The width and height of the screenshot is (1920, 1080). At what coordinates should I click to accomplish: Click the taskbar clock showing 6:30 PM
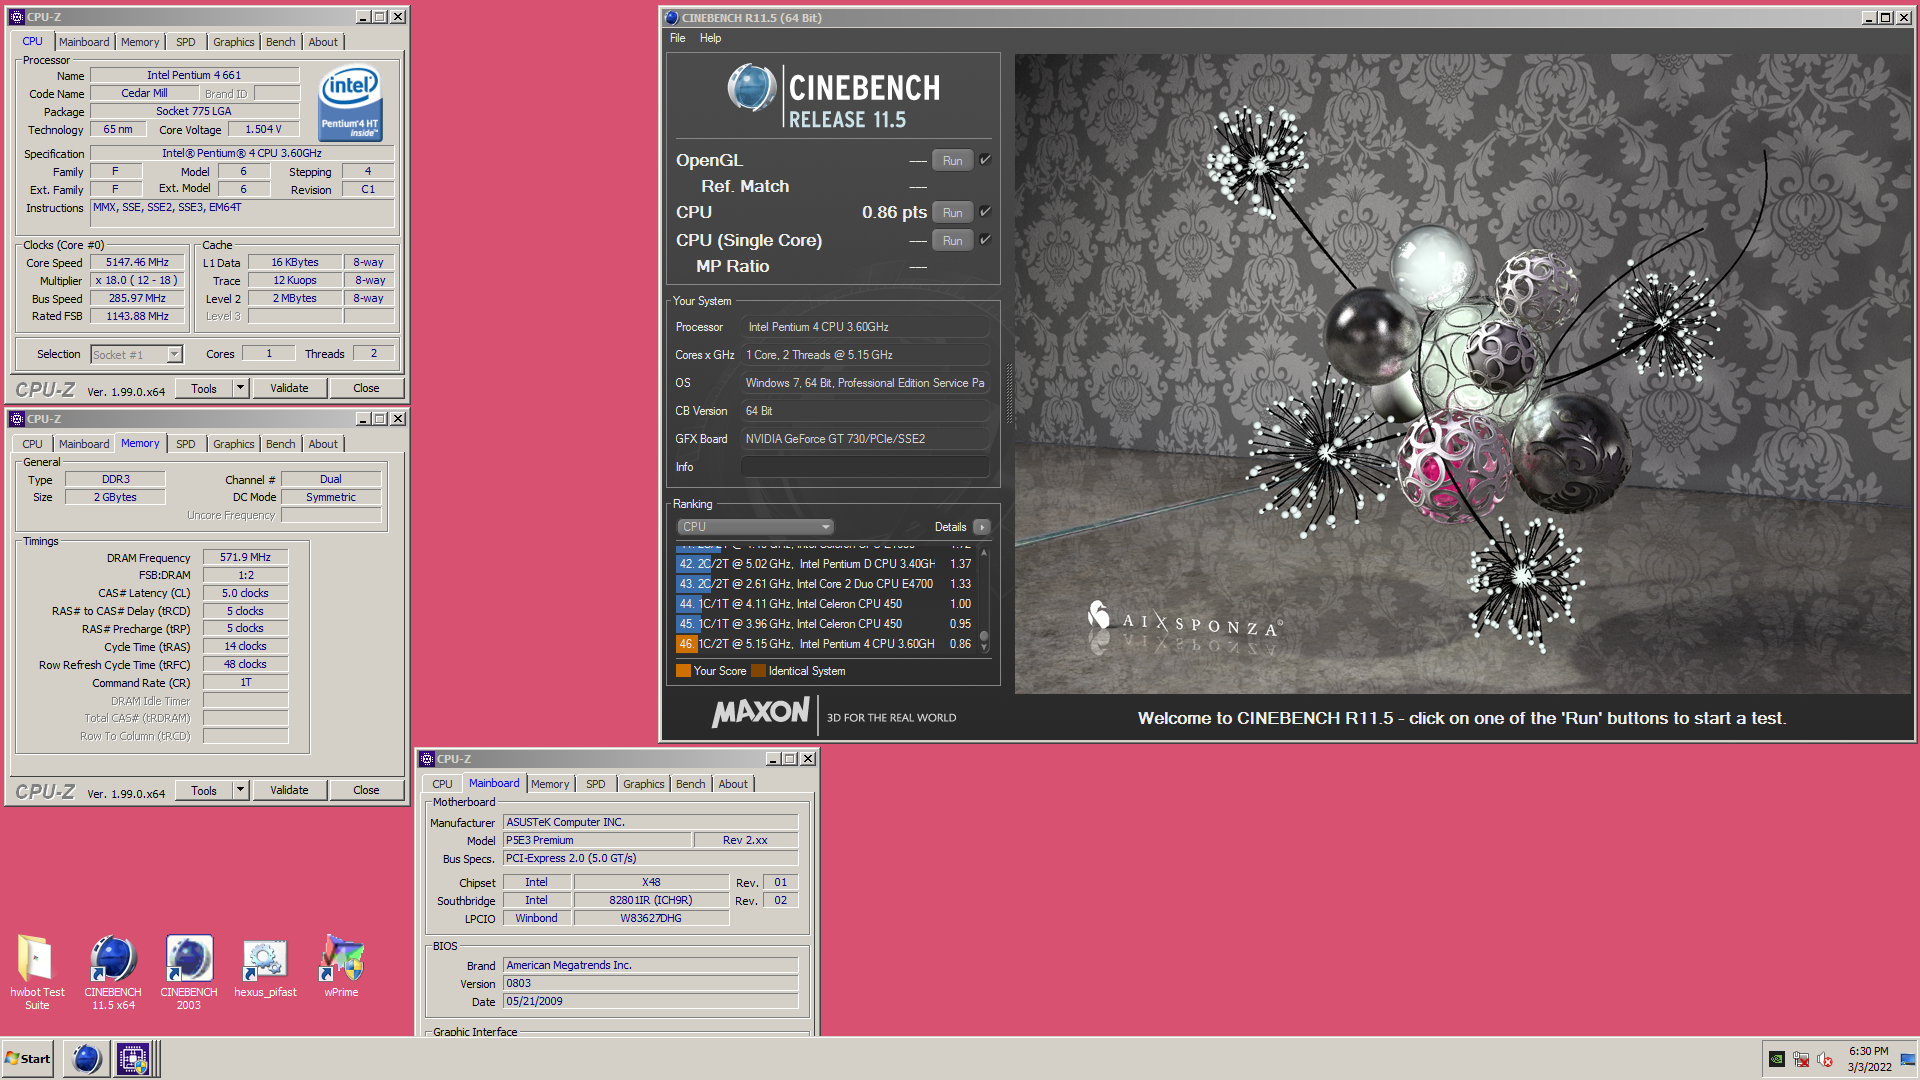click(x=1869, y=1058)
